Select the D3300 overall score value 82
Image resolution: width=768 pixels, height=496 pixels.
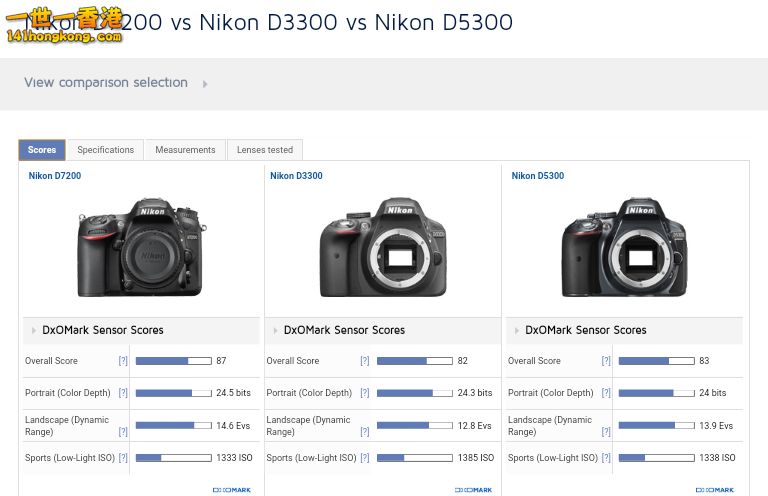click(x=462, y=361)
